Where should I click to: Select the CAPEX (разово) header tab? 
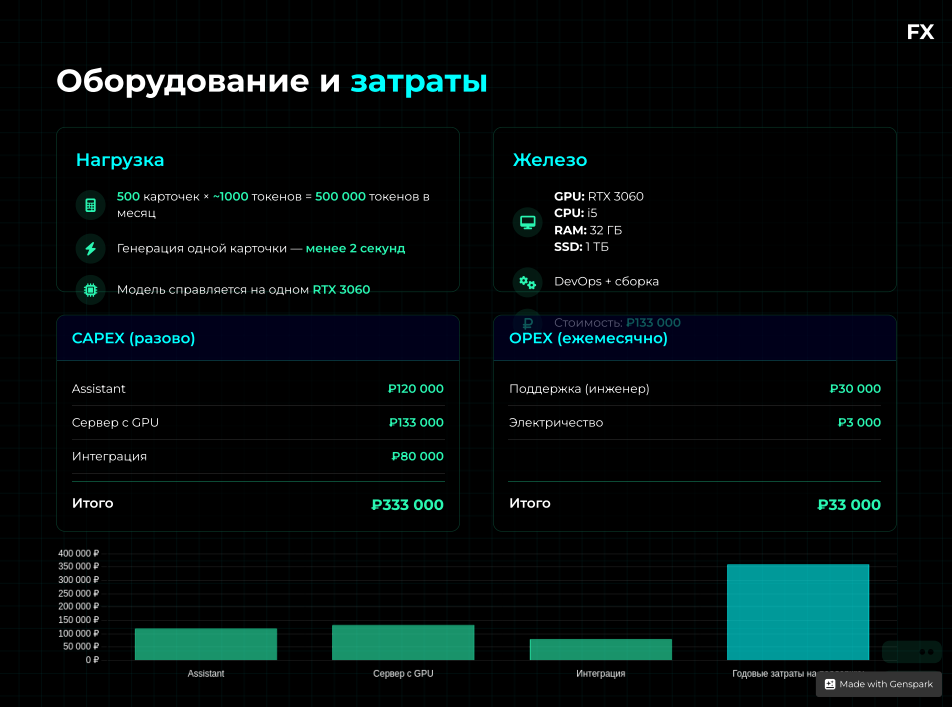coord(133,338)
